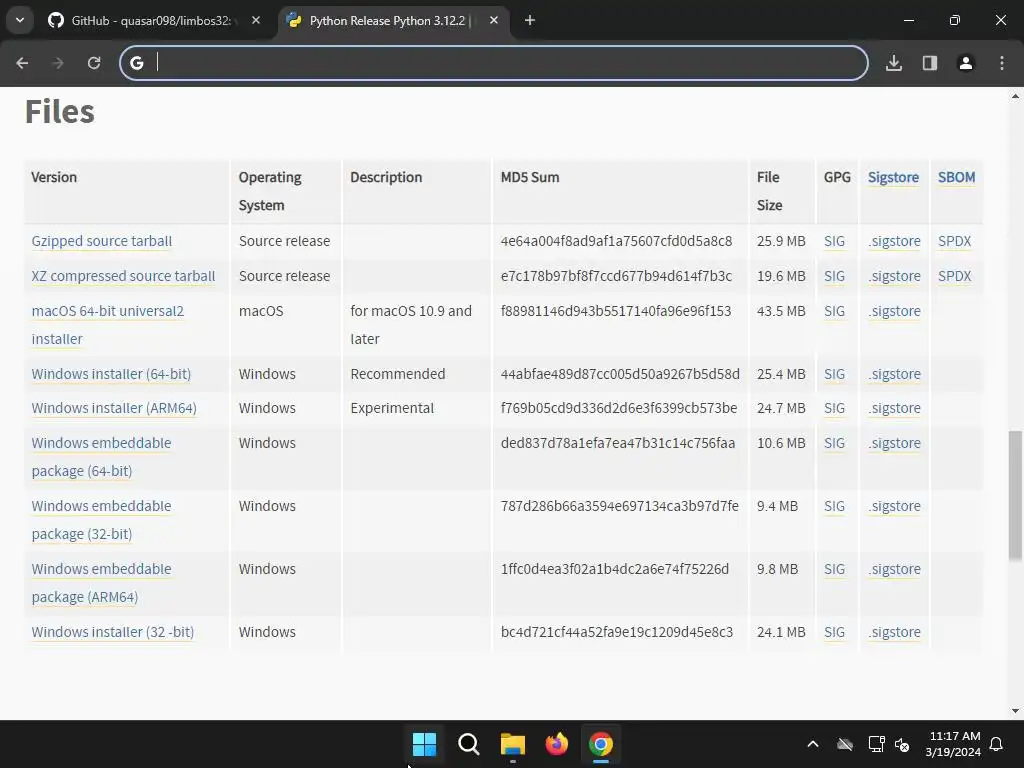The image size is (1024, 768).
Task: Download Windows embeddable package (ARM64)
Action: [x=101, y=583]
